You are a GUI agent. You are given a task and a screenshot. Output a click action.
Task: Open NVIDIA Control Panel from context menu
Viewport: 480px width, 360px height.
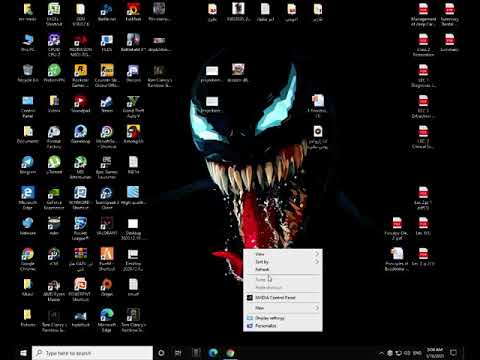click(x=283, y=298)
